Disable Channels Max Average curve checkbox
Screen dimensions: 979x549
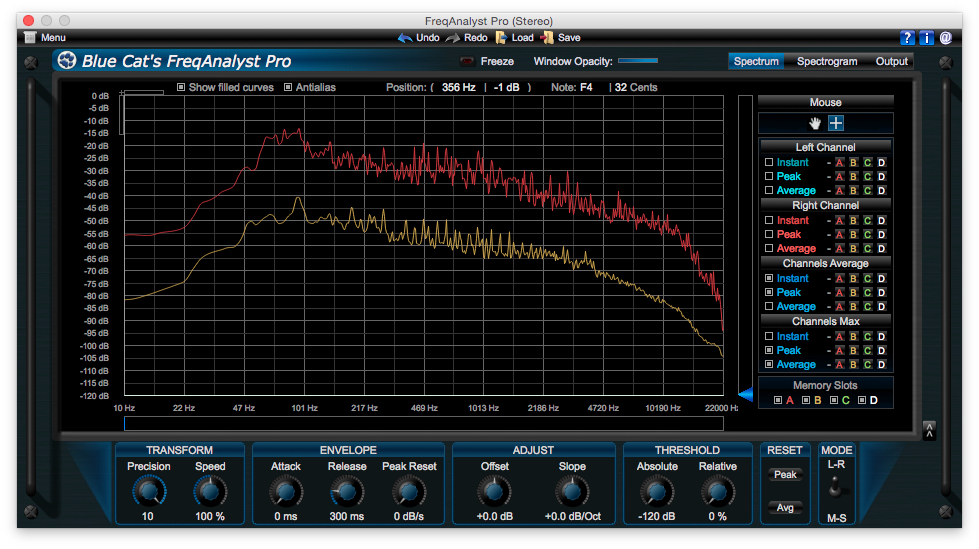(x=769, y=365)
